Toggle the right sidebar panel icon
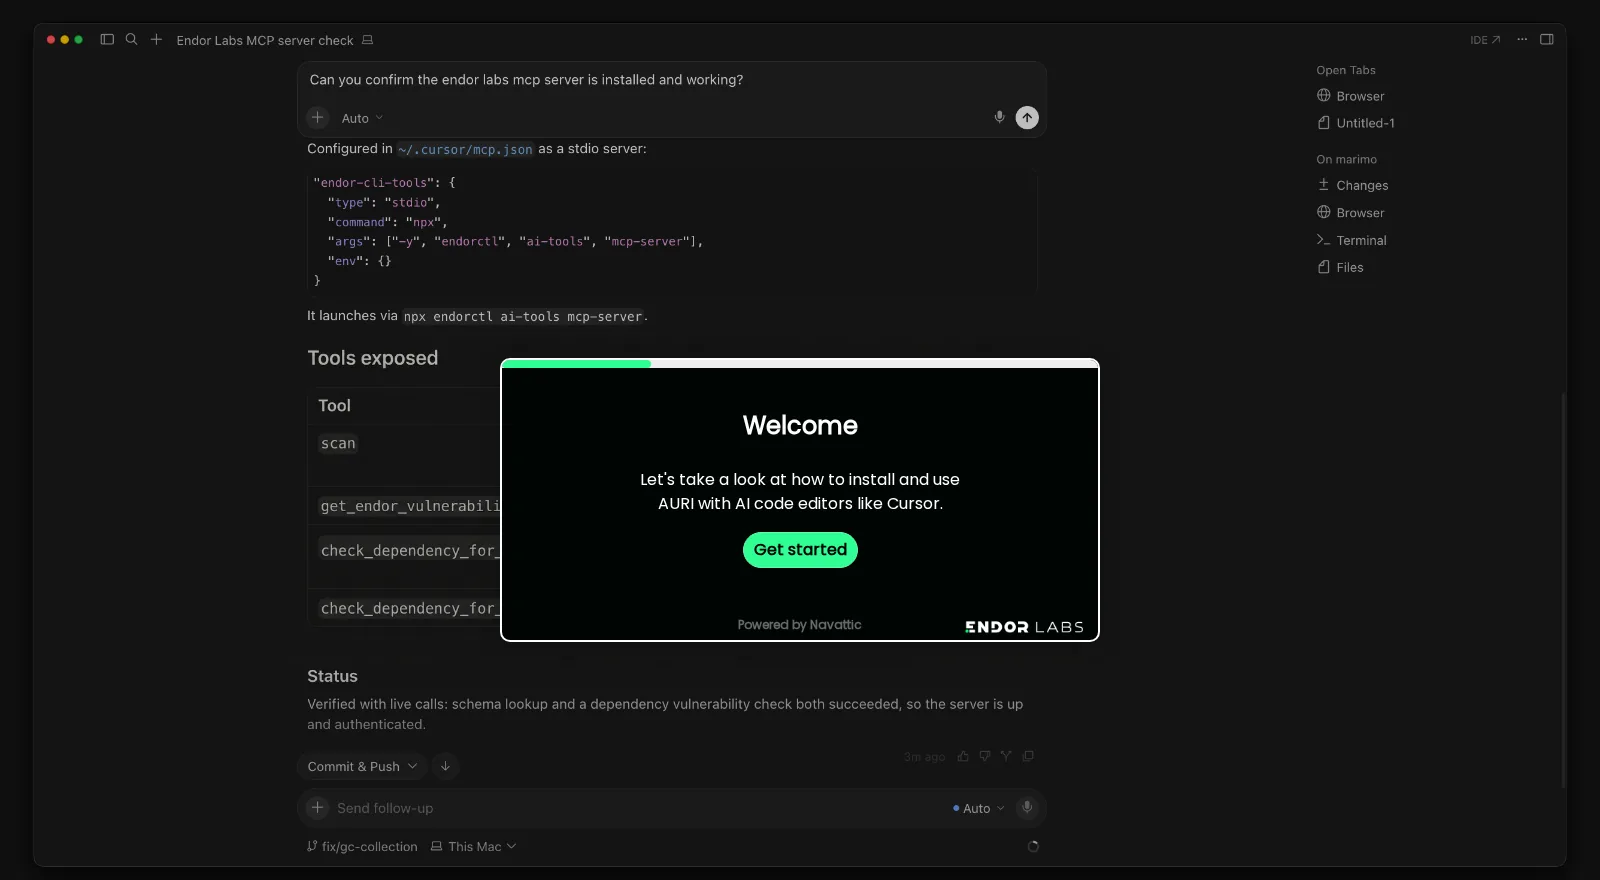This screenshot has height=880, width=1600. [x=1547, y=40]
